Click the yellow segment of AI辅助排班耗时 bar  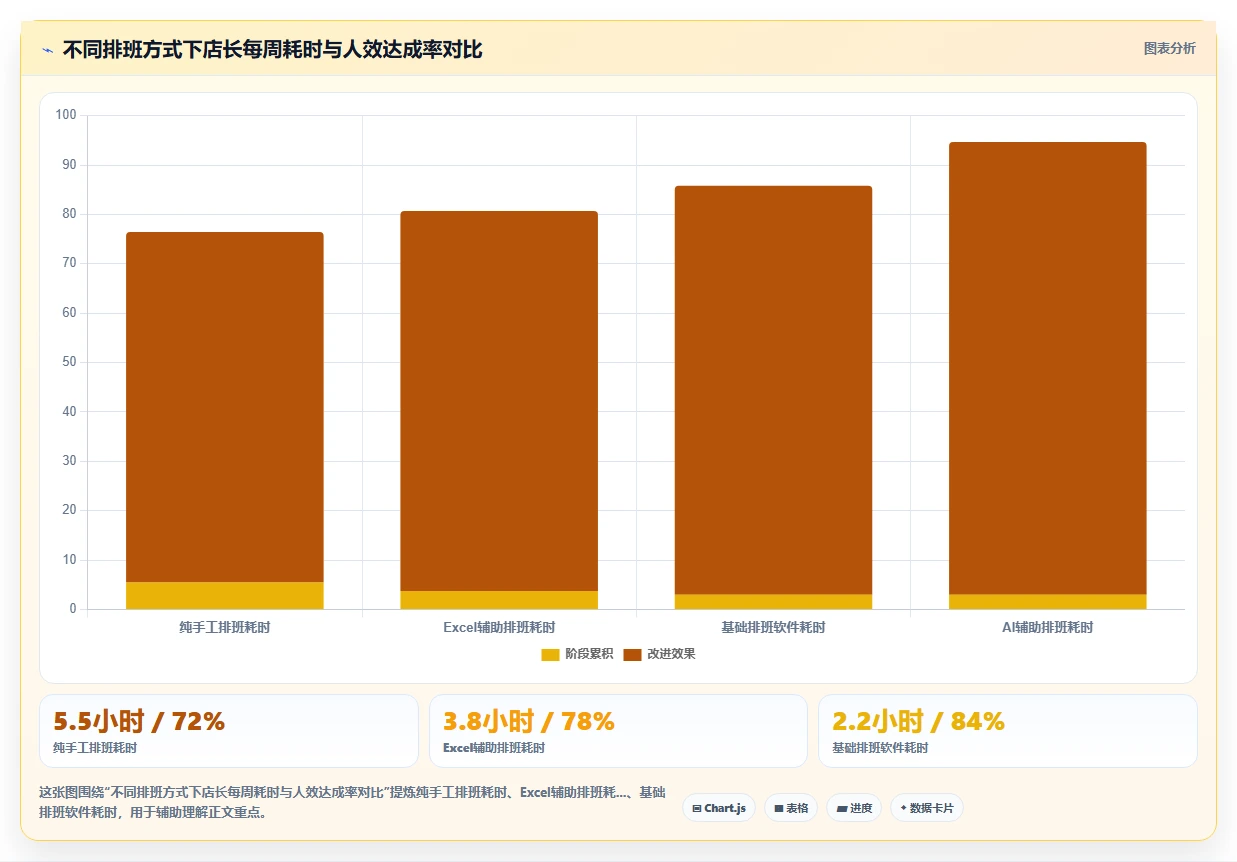tap(1048, 602)
